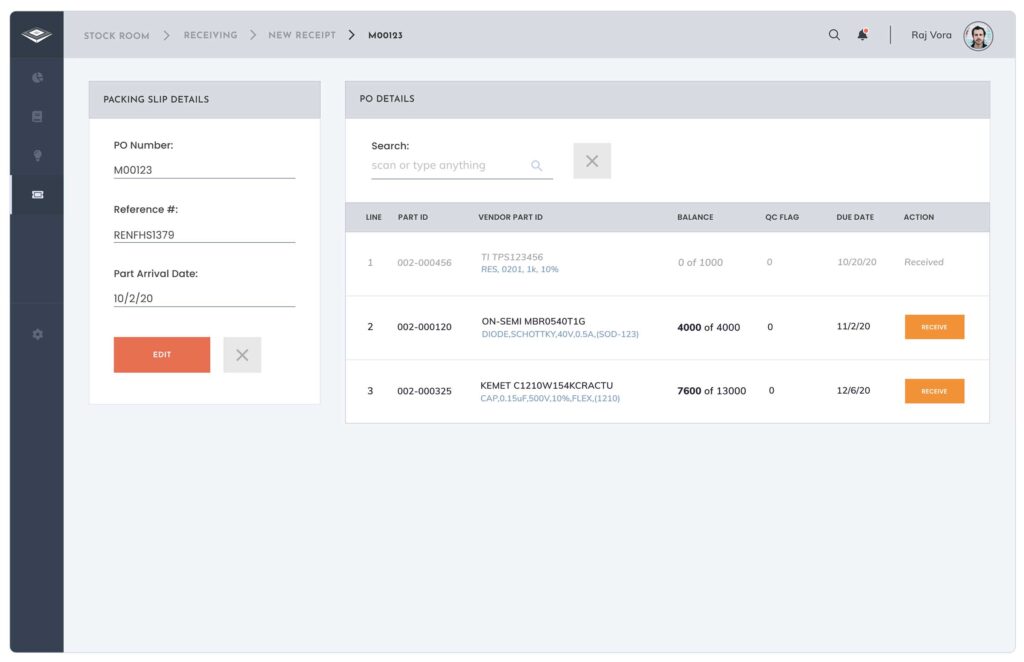Image resolution: width=1024 pixels, height=662 pixels.
Task: Click RECEIVE for the KEMET capacitor line
Action: pyautogui.click(x=934, y=391)
